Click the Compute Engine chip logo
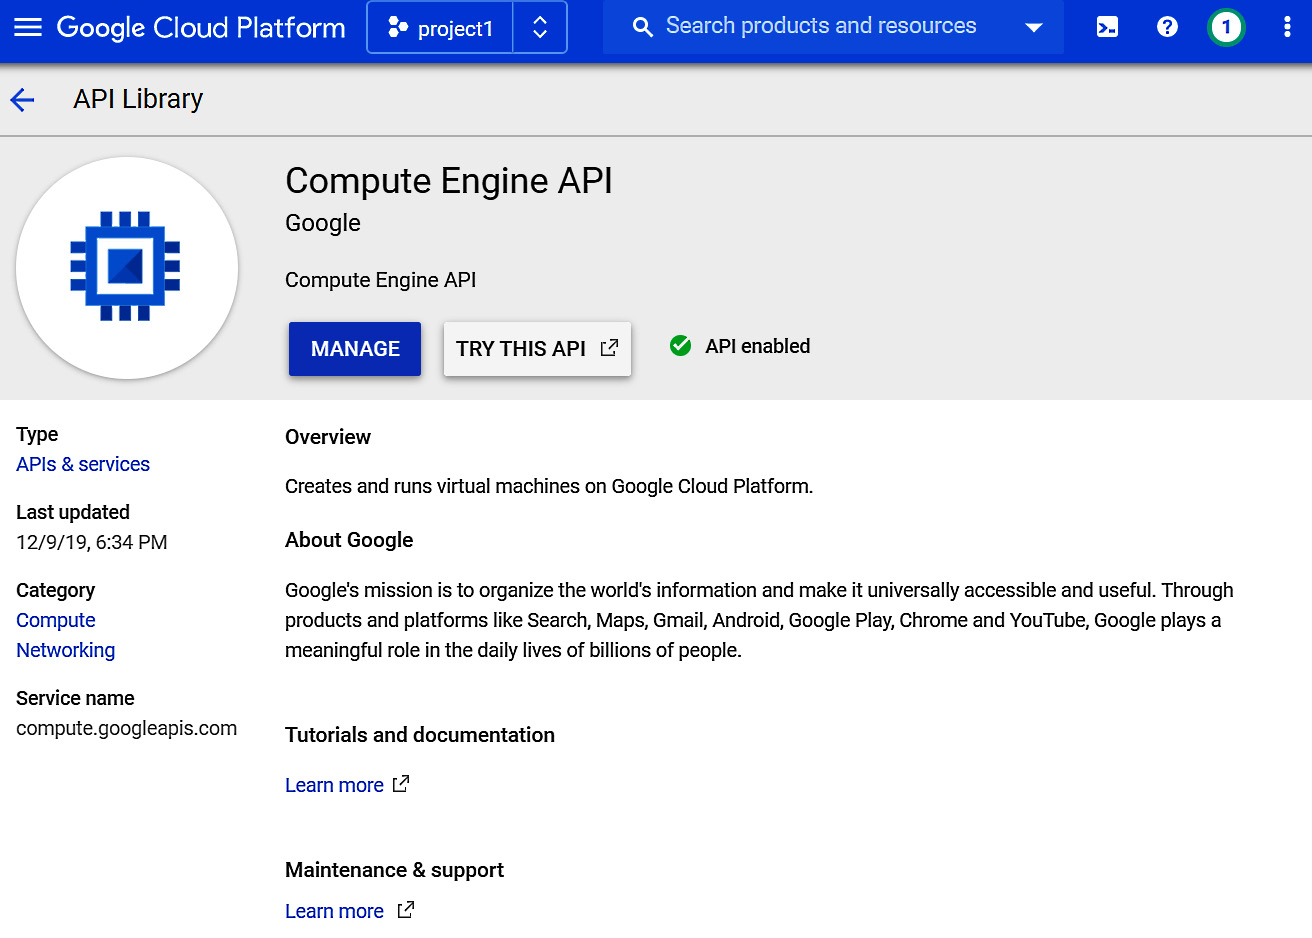 pos(126,267)
